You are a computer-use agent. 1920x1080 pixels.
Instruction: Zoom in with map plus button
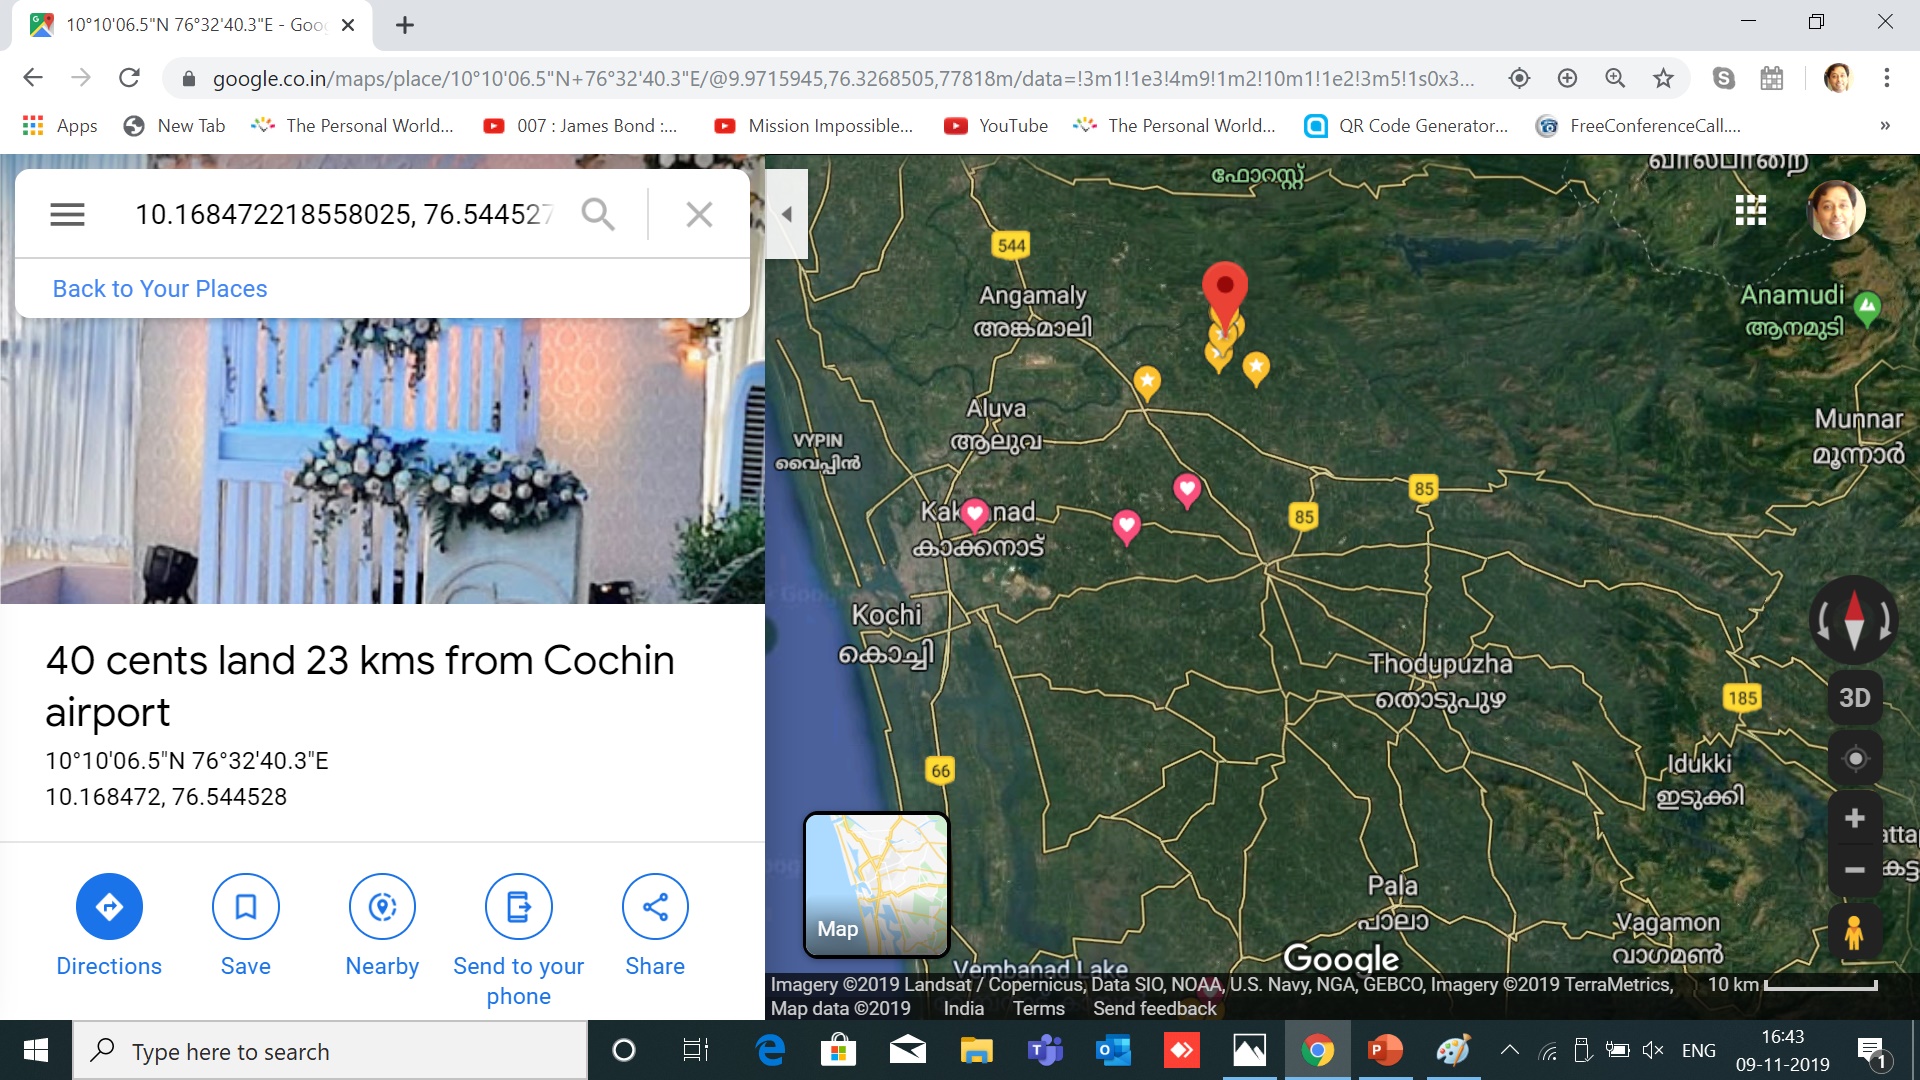[x=1854, y=818]
